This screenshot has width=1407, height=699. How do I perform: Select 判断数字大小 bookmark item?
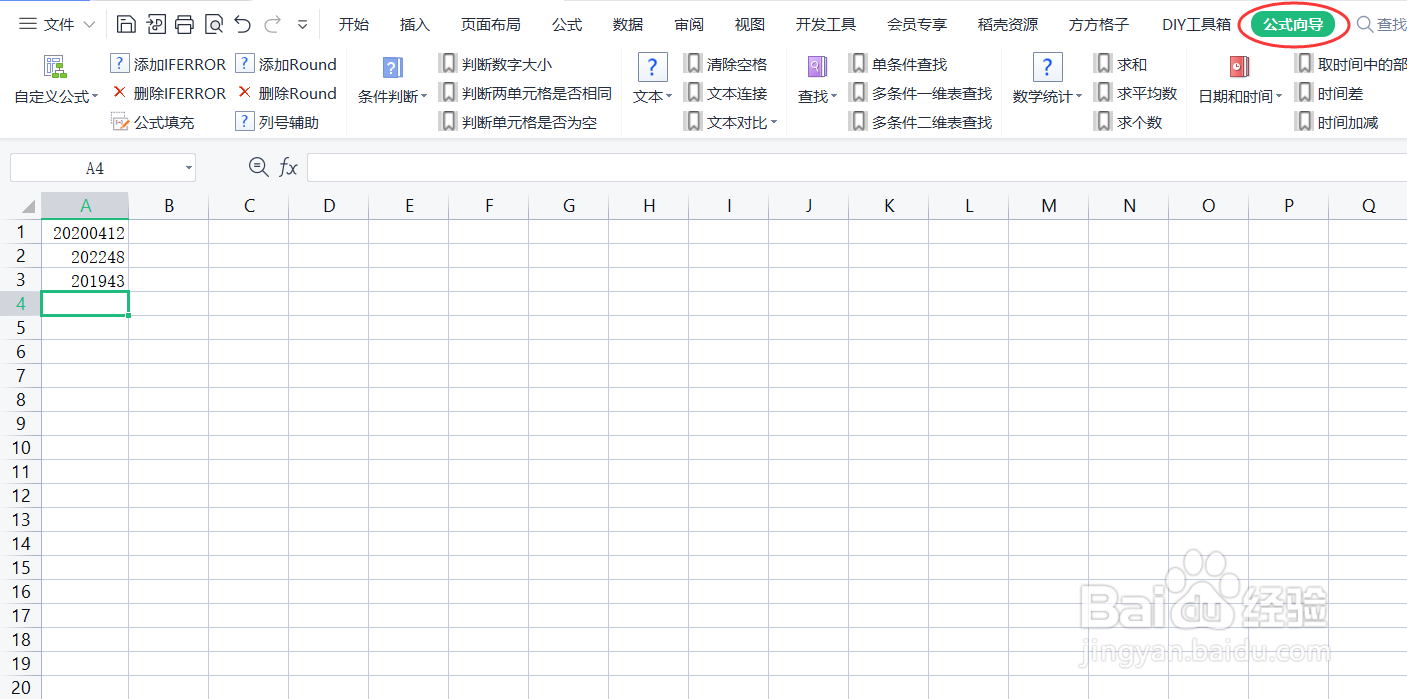[x=495, y=64]
